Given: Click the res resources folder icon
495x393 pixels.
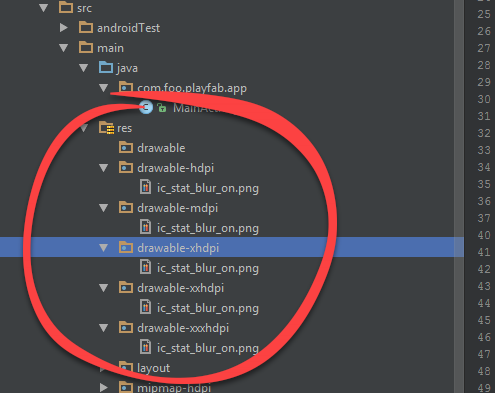Looking at the screenshot, I should coord(107,128).
